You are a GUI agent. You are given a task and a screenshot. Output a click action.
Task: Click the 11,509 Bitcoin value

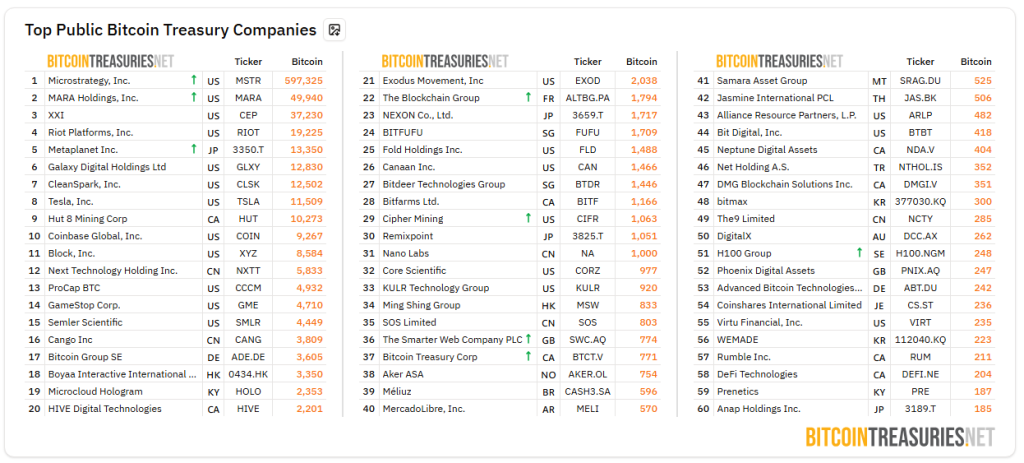pos(306,201)
